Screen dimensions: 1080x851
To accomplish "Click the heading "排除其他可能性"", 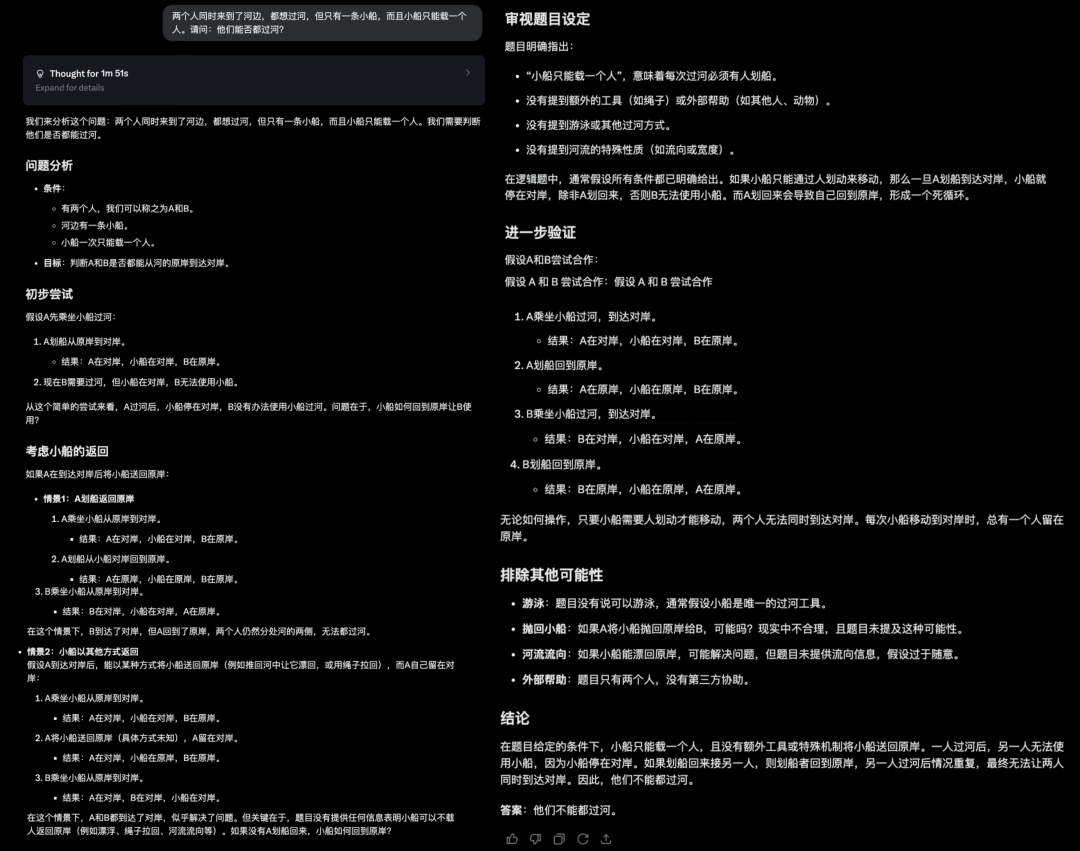I will point(552,575).
